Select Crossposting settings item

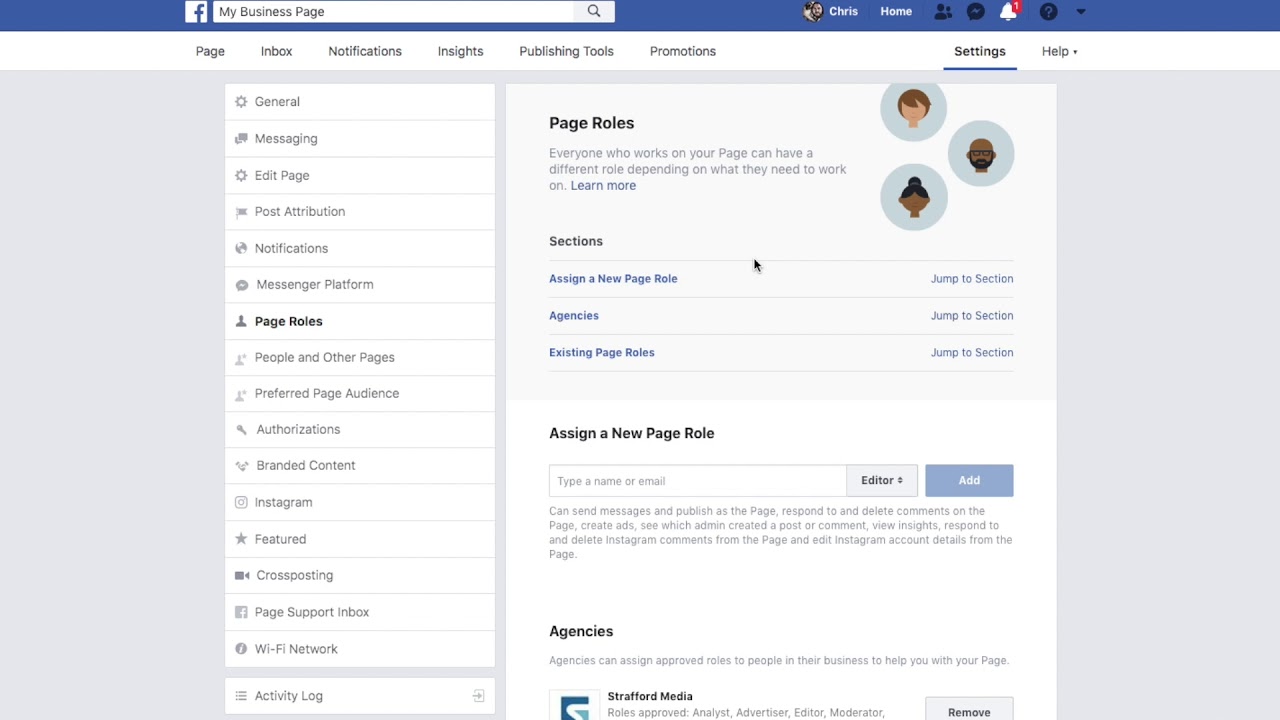(360, 576)
